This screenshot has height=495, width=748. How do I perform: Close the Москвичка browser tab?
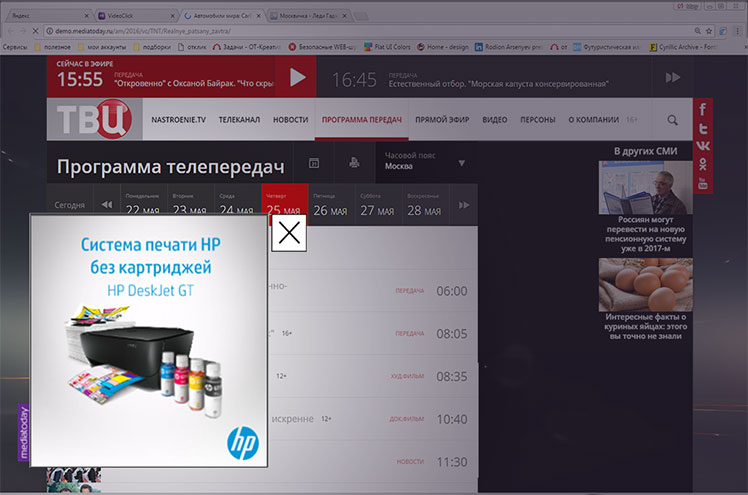pyautogui.click(x=344, y=16)
